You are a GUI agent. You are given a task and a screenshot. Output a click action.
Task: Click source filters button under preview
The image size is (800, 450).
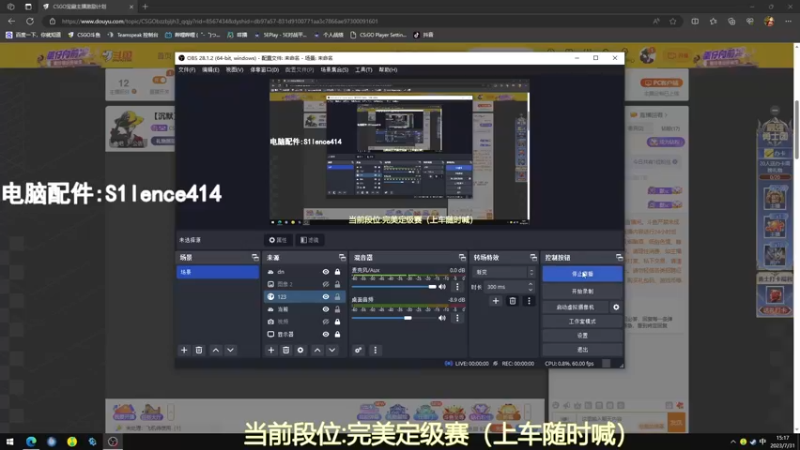pyautogui.click(x=310, y=240)
